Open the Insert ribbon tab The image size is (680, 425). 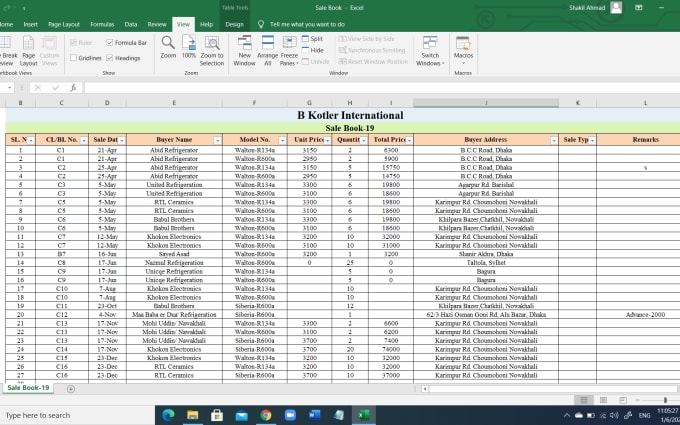[x=30, y=24]
